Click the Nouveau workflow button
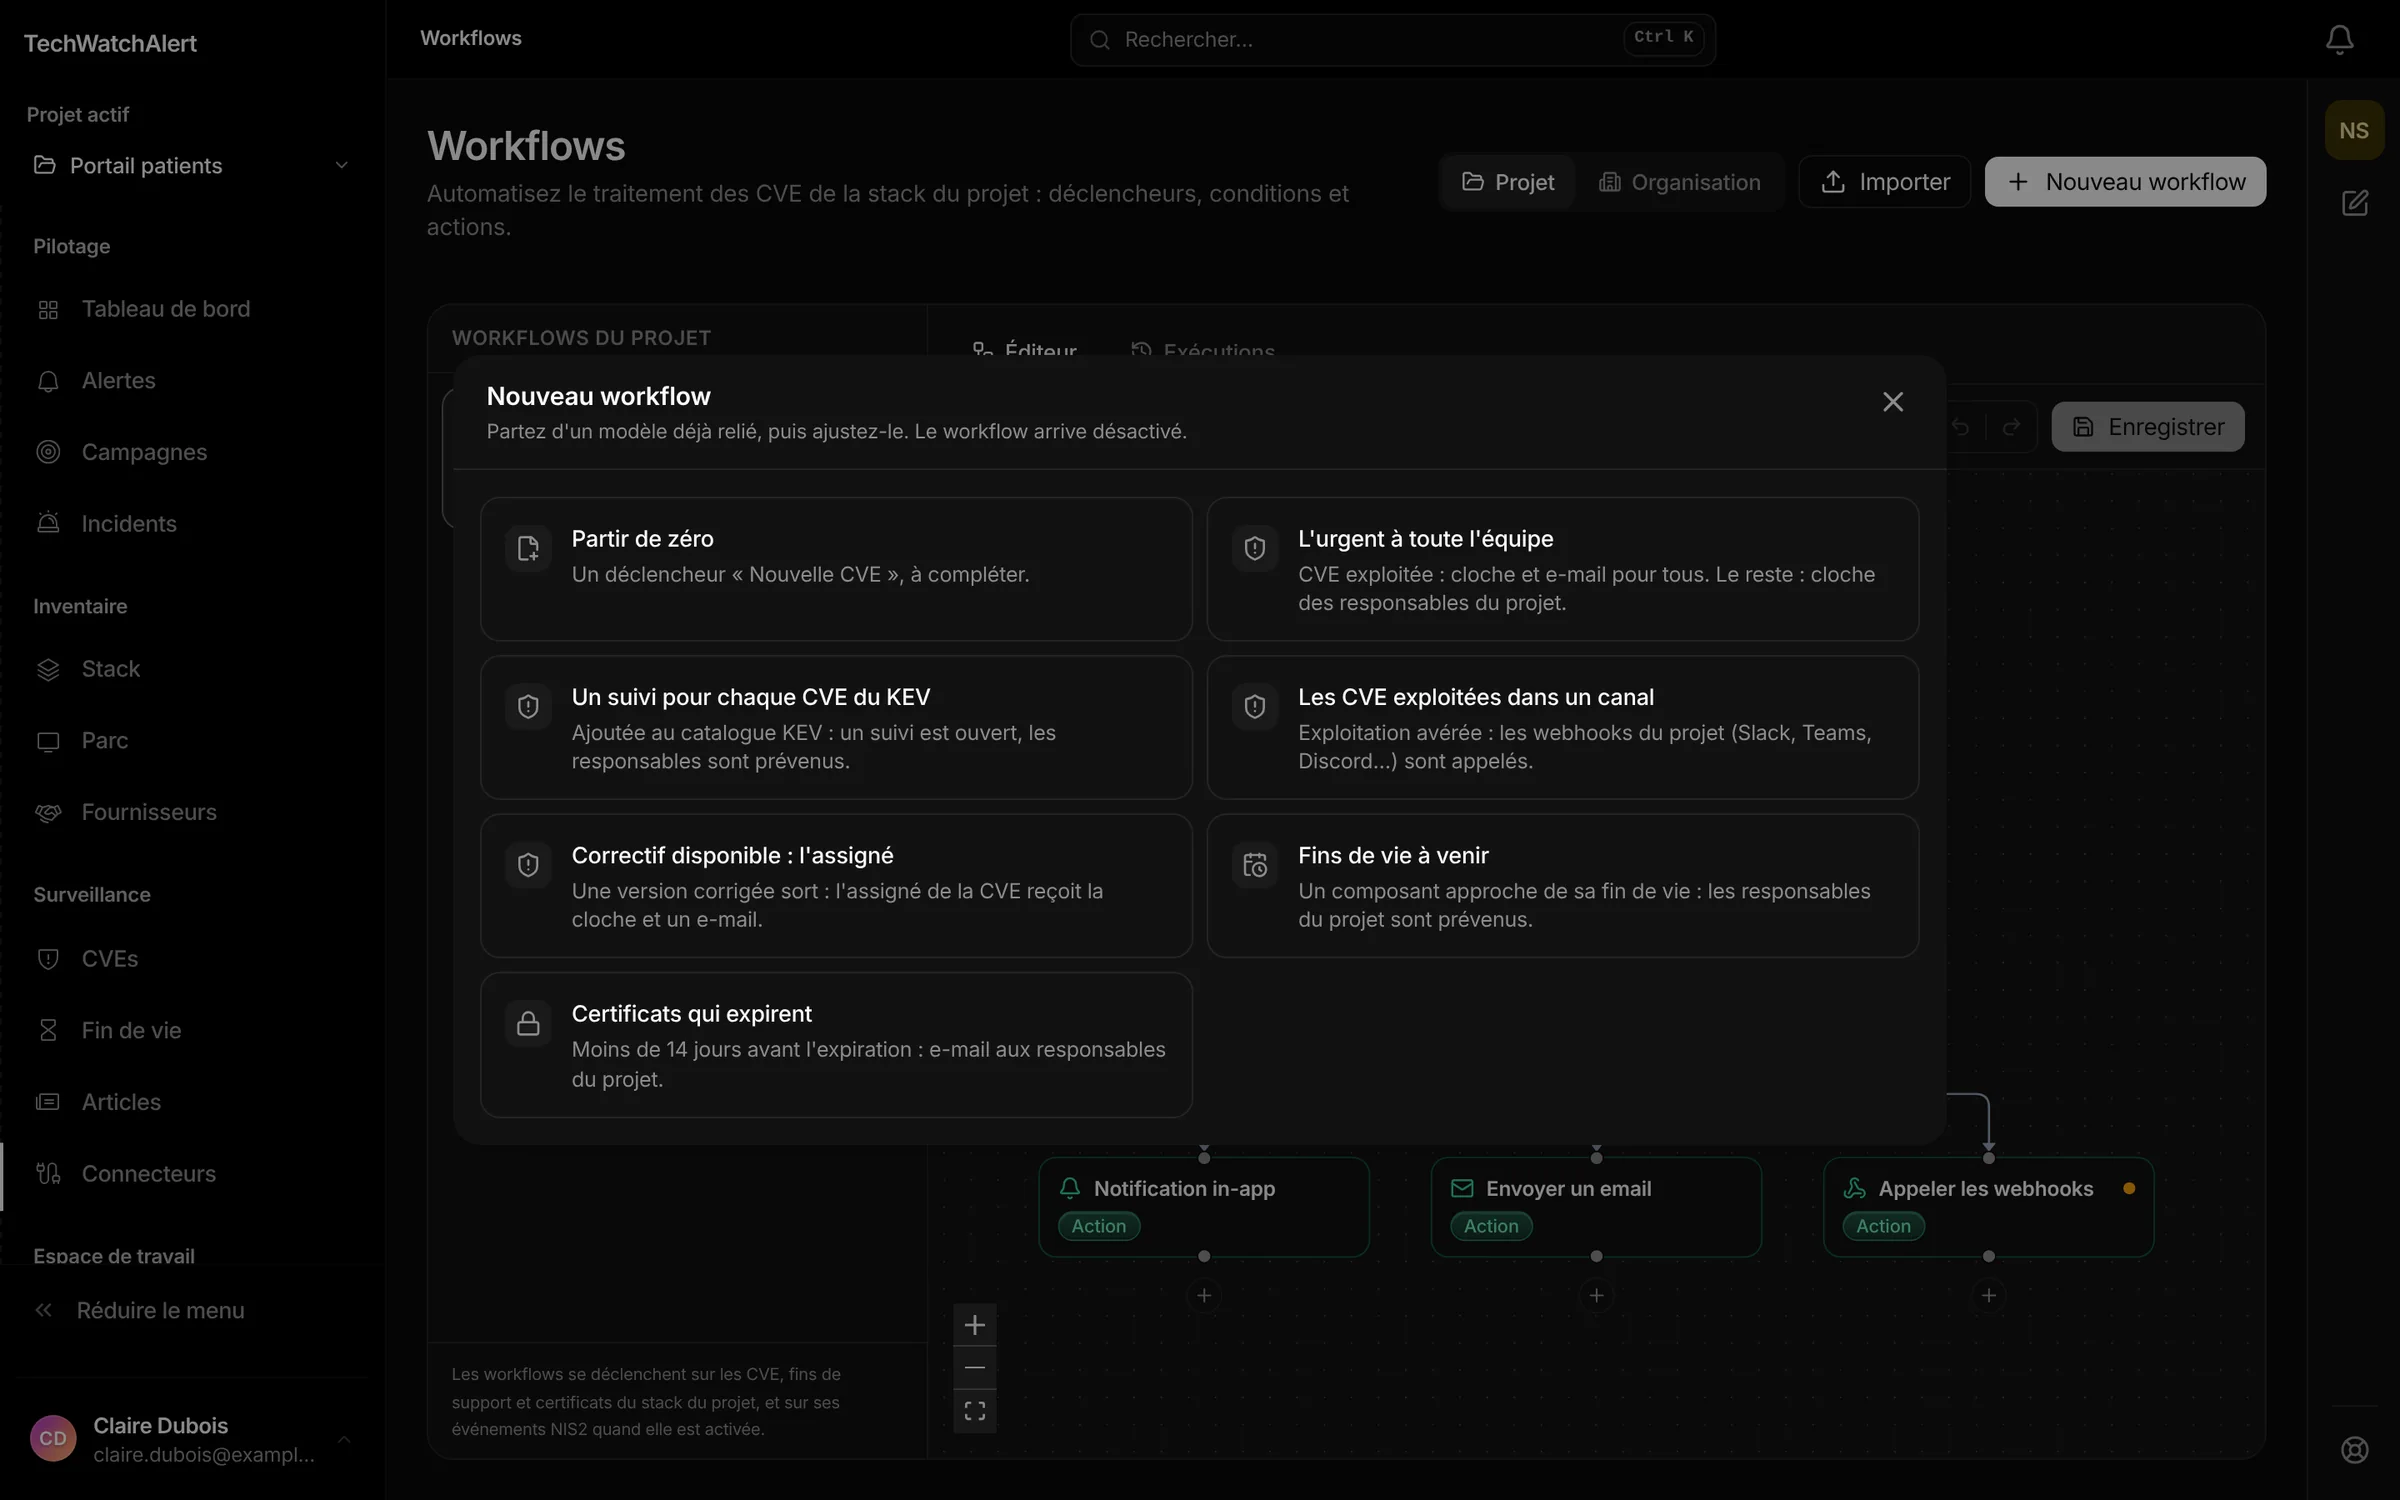Screen dimensions: 2400x1500 tap(2125, 182)
